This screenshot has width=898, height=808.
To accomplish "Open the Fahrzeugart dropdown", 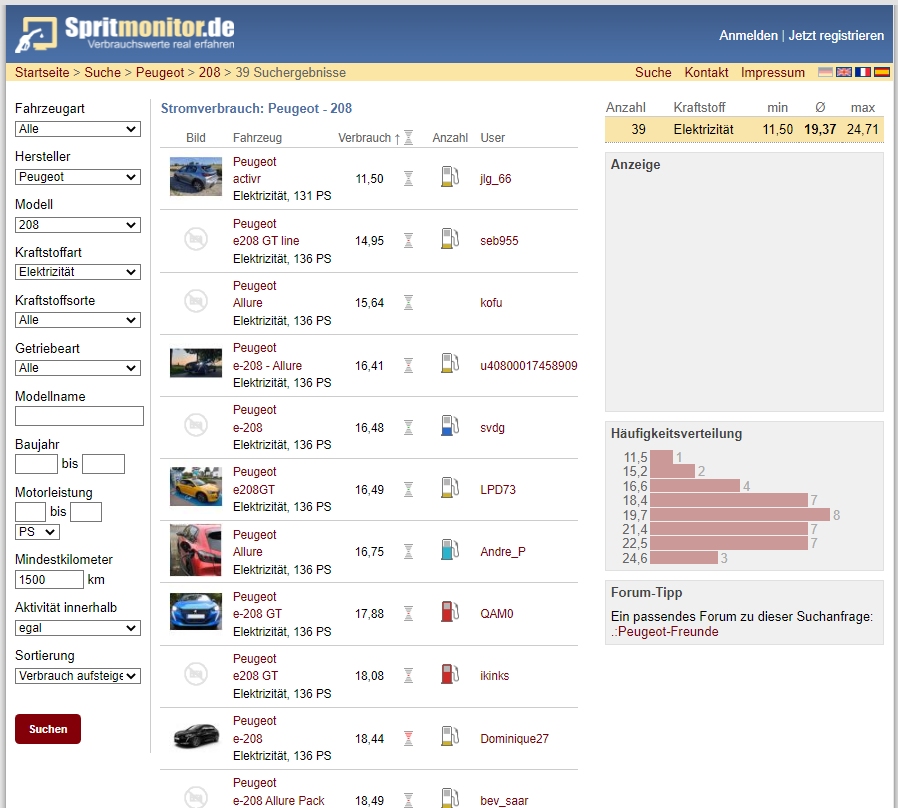I will 78,129.
